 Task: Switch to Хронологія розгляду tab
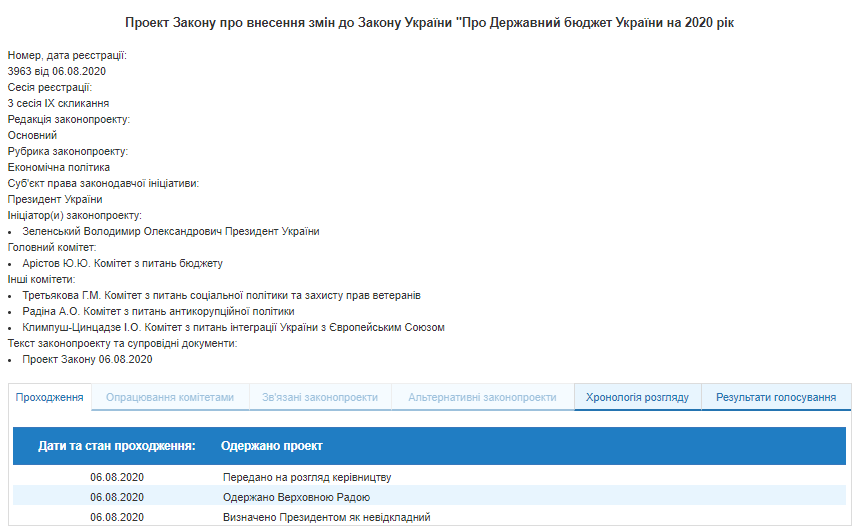pos(637,397)
